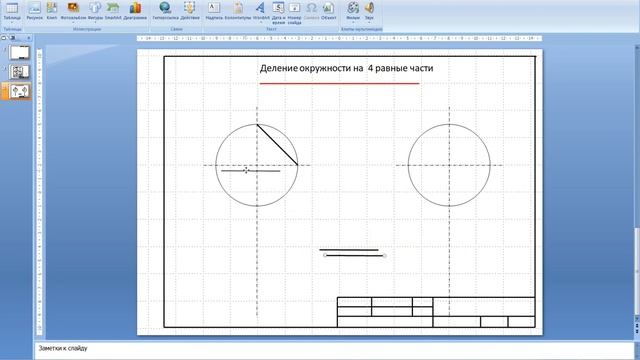Click the title 'Деление окружности на 4 равные части'
This screenshot has width=640, height=360.
click(346, 68)
